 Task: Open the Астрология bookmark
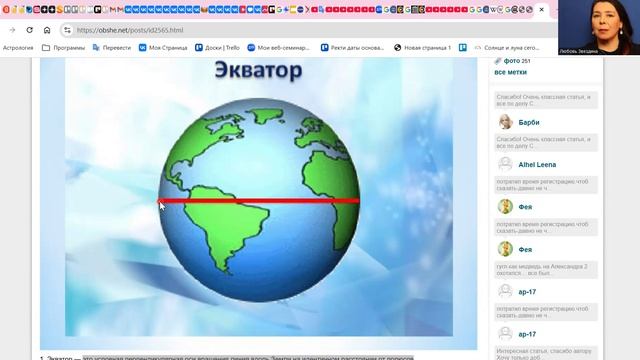[x=18, y=48]
